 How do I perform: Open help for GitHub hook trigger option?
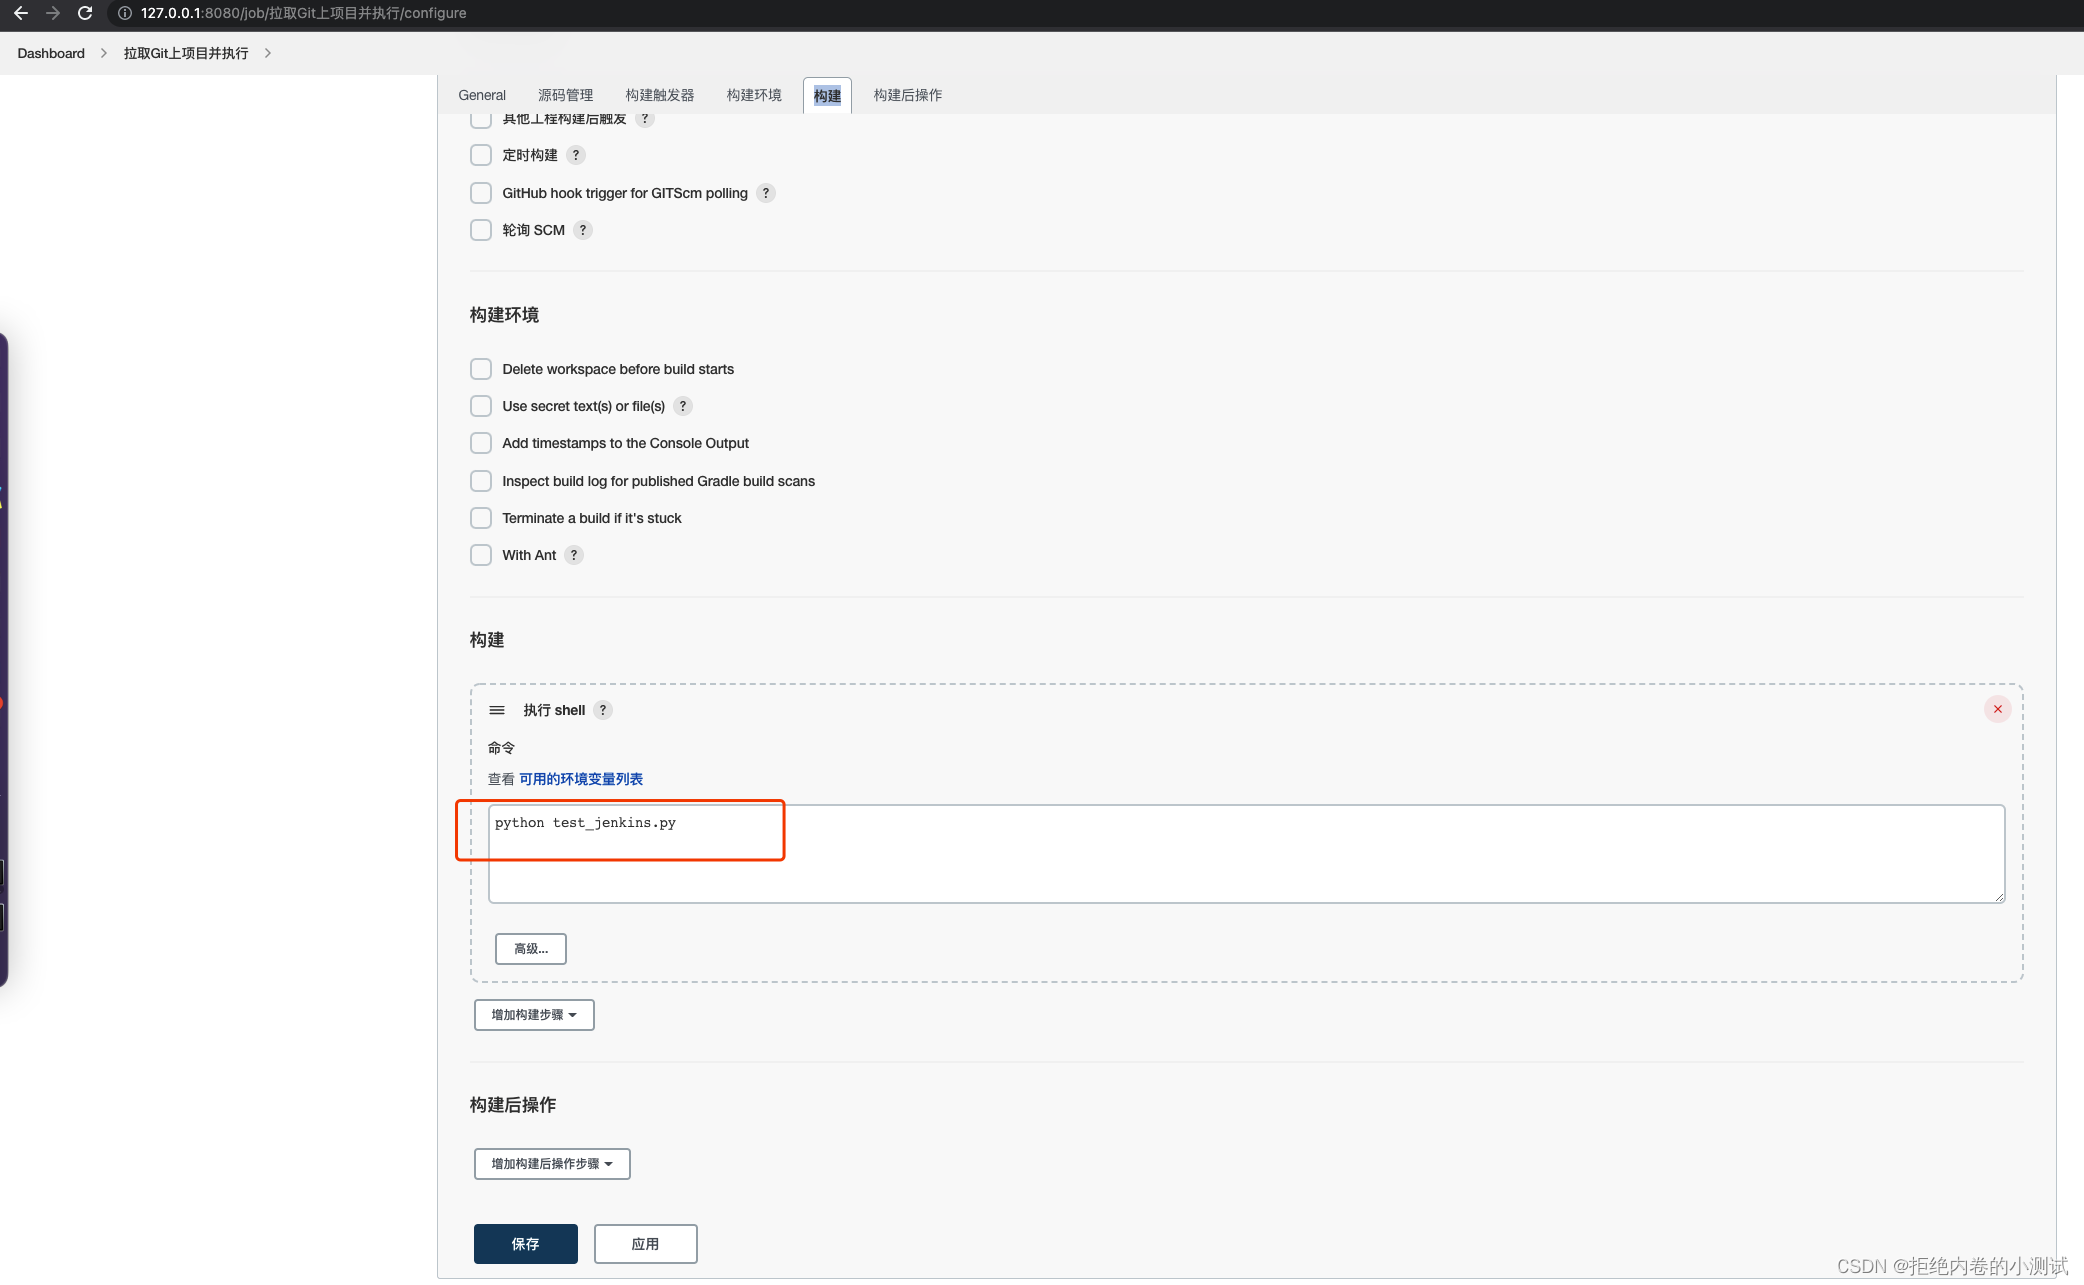pyautogui.click(x=766, y=193)
